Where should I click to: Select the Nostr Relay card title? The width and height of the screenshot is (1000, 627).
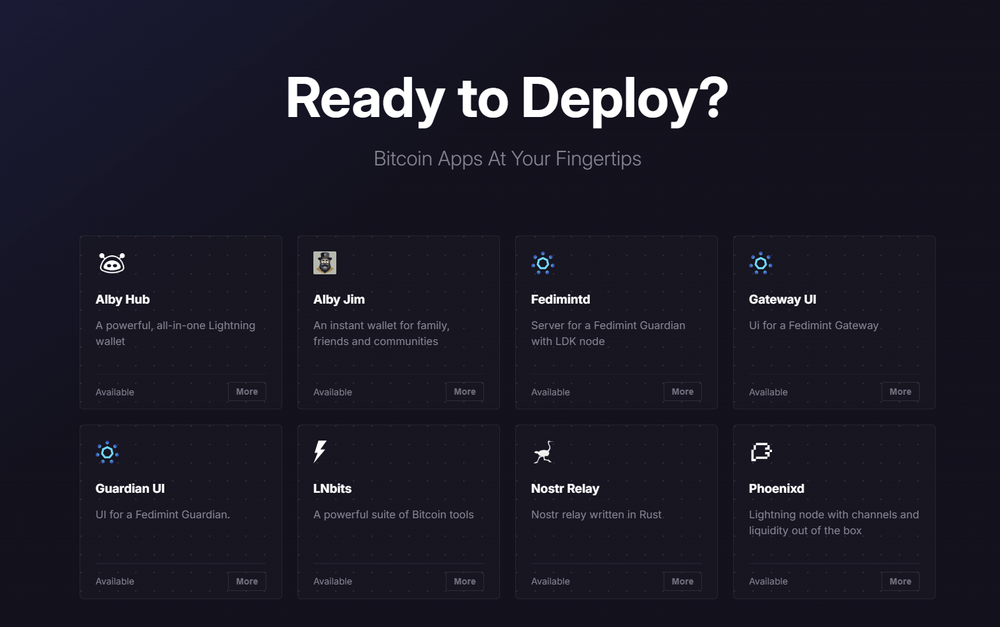click(565, 489)
